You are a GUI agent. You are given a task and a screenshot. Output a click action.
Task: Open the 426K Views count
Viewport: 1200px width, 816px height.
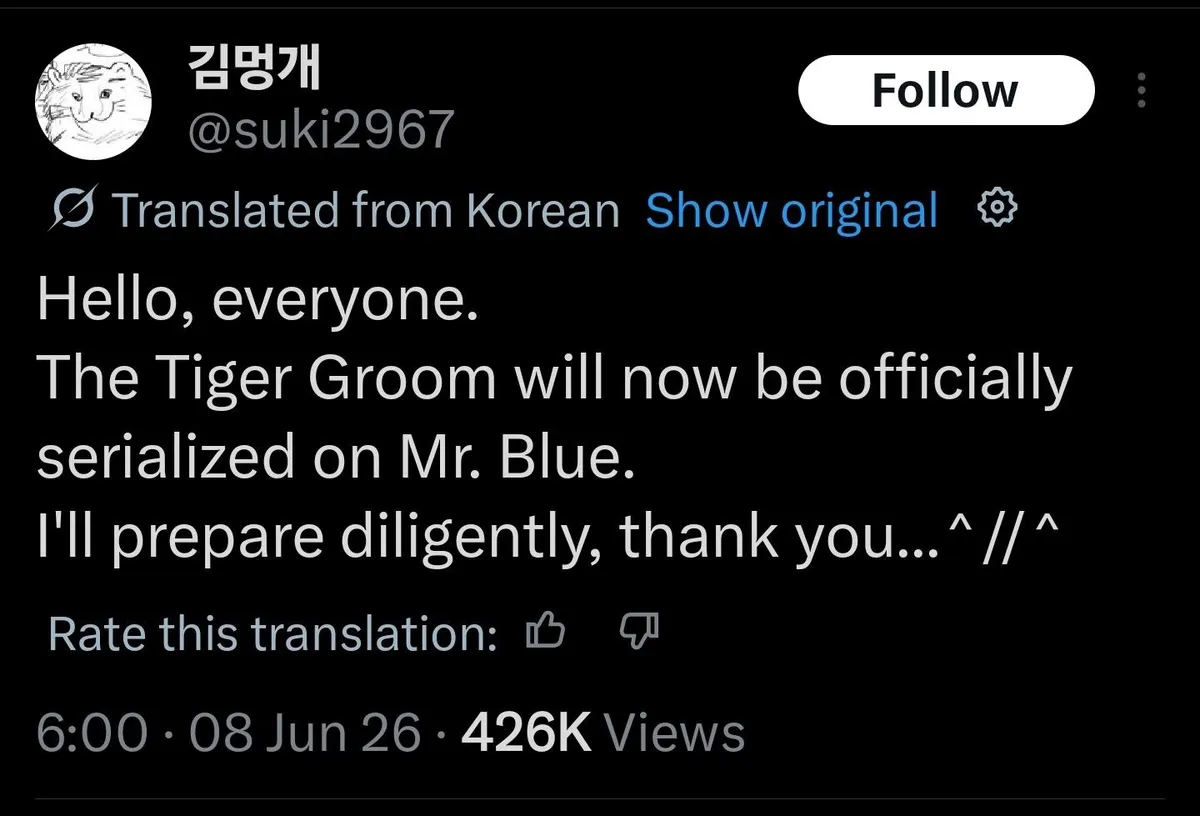click(x=603, y=733)
